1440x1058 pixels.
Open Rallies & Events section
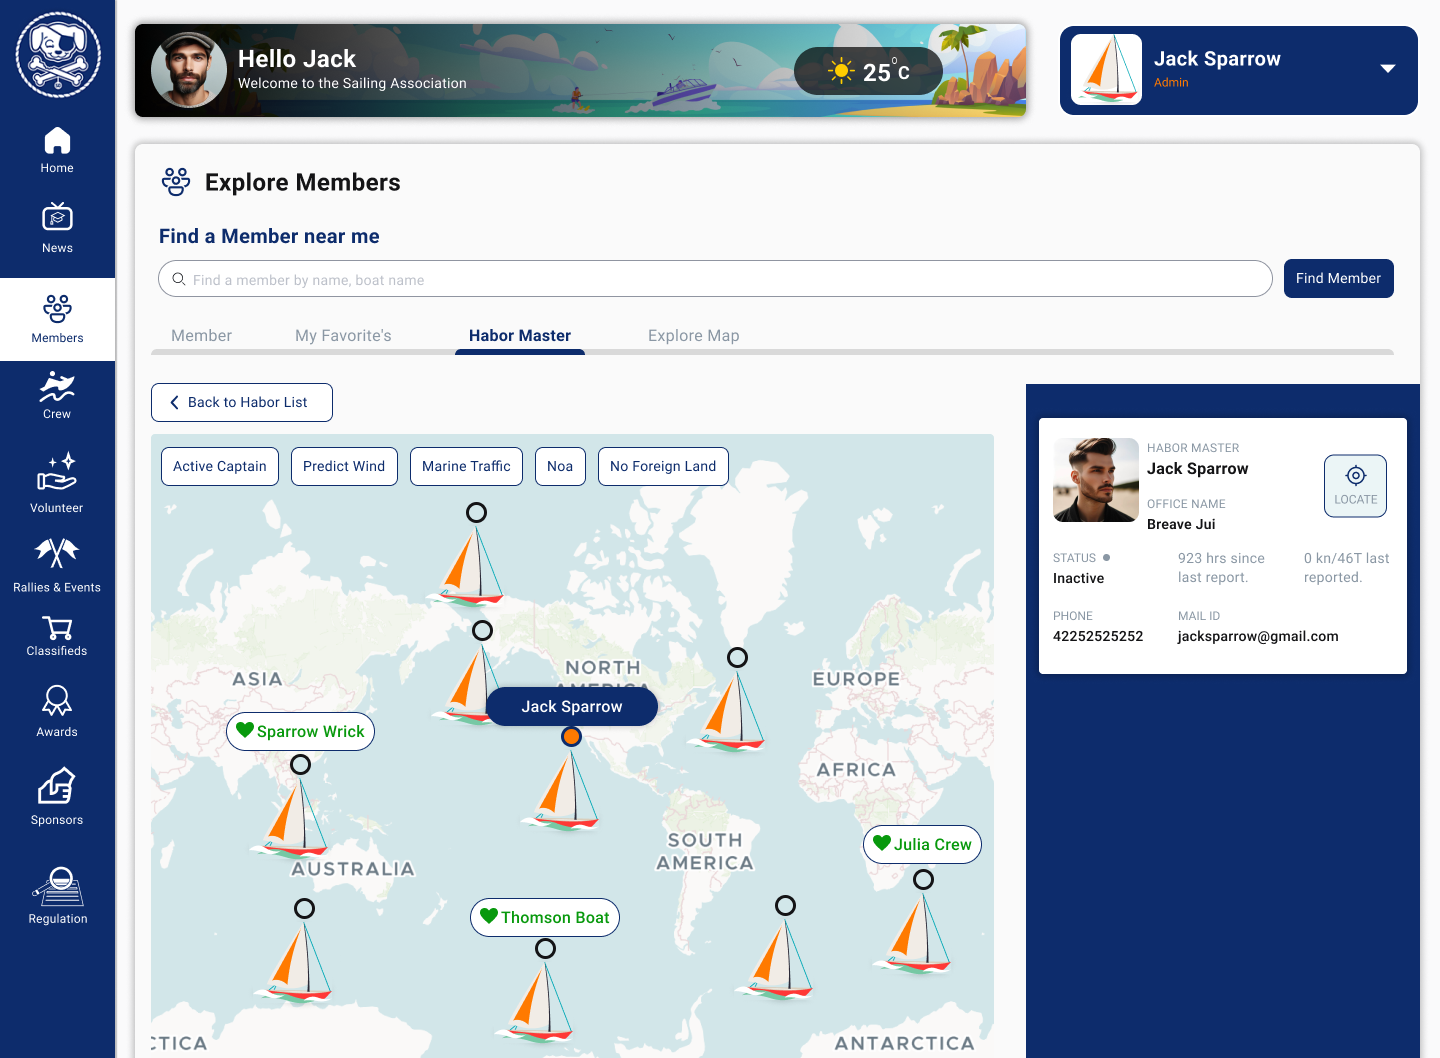57,554
